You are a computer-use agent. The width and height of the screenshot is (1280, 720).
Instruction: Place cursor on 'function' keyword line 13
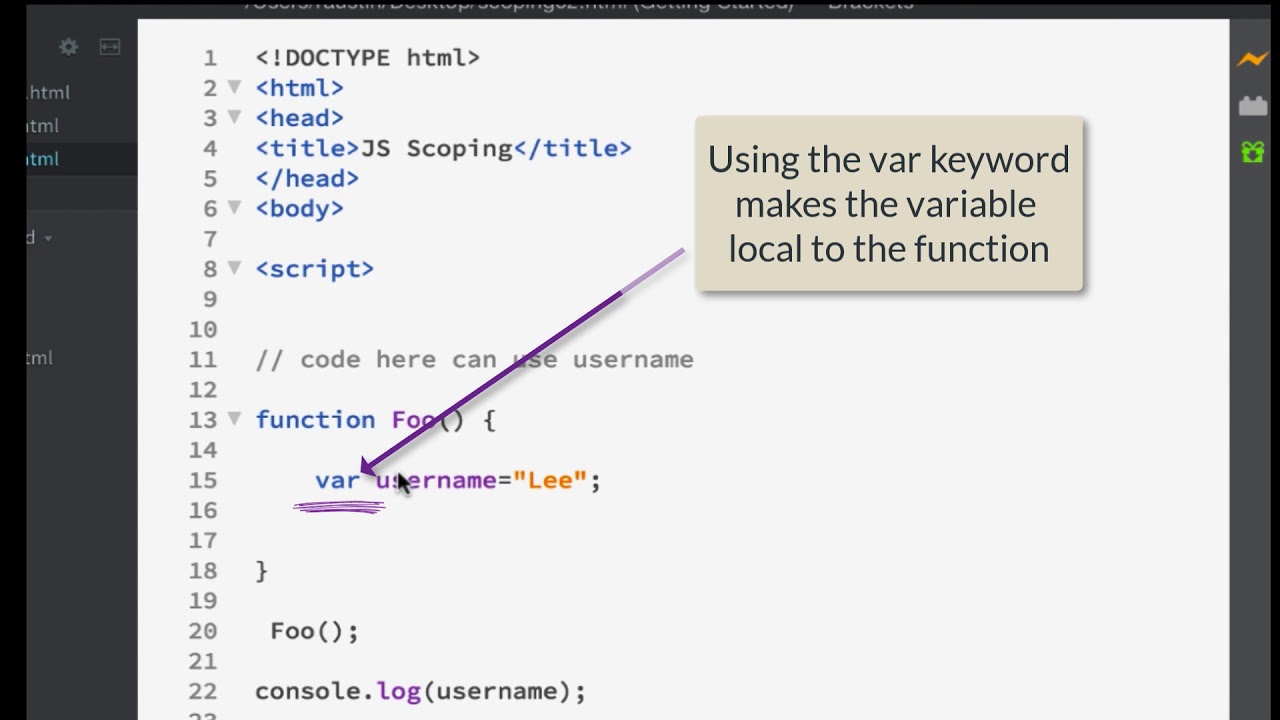(315, 419)
